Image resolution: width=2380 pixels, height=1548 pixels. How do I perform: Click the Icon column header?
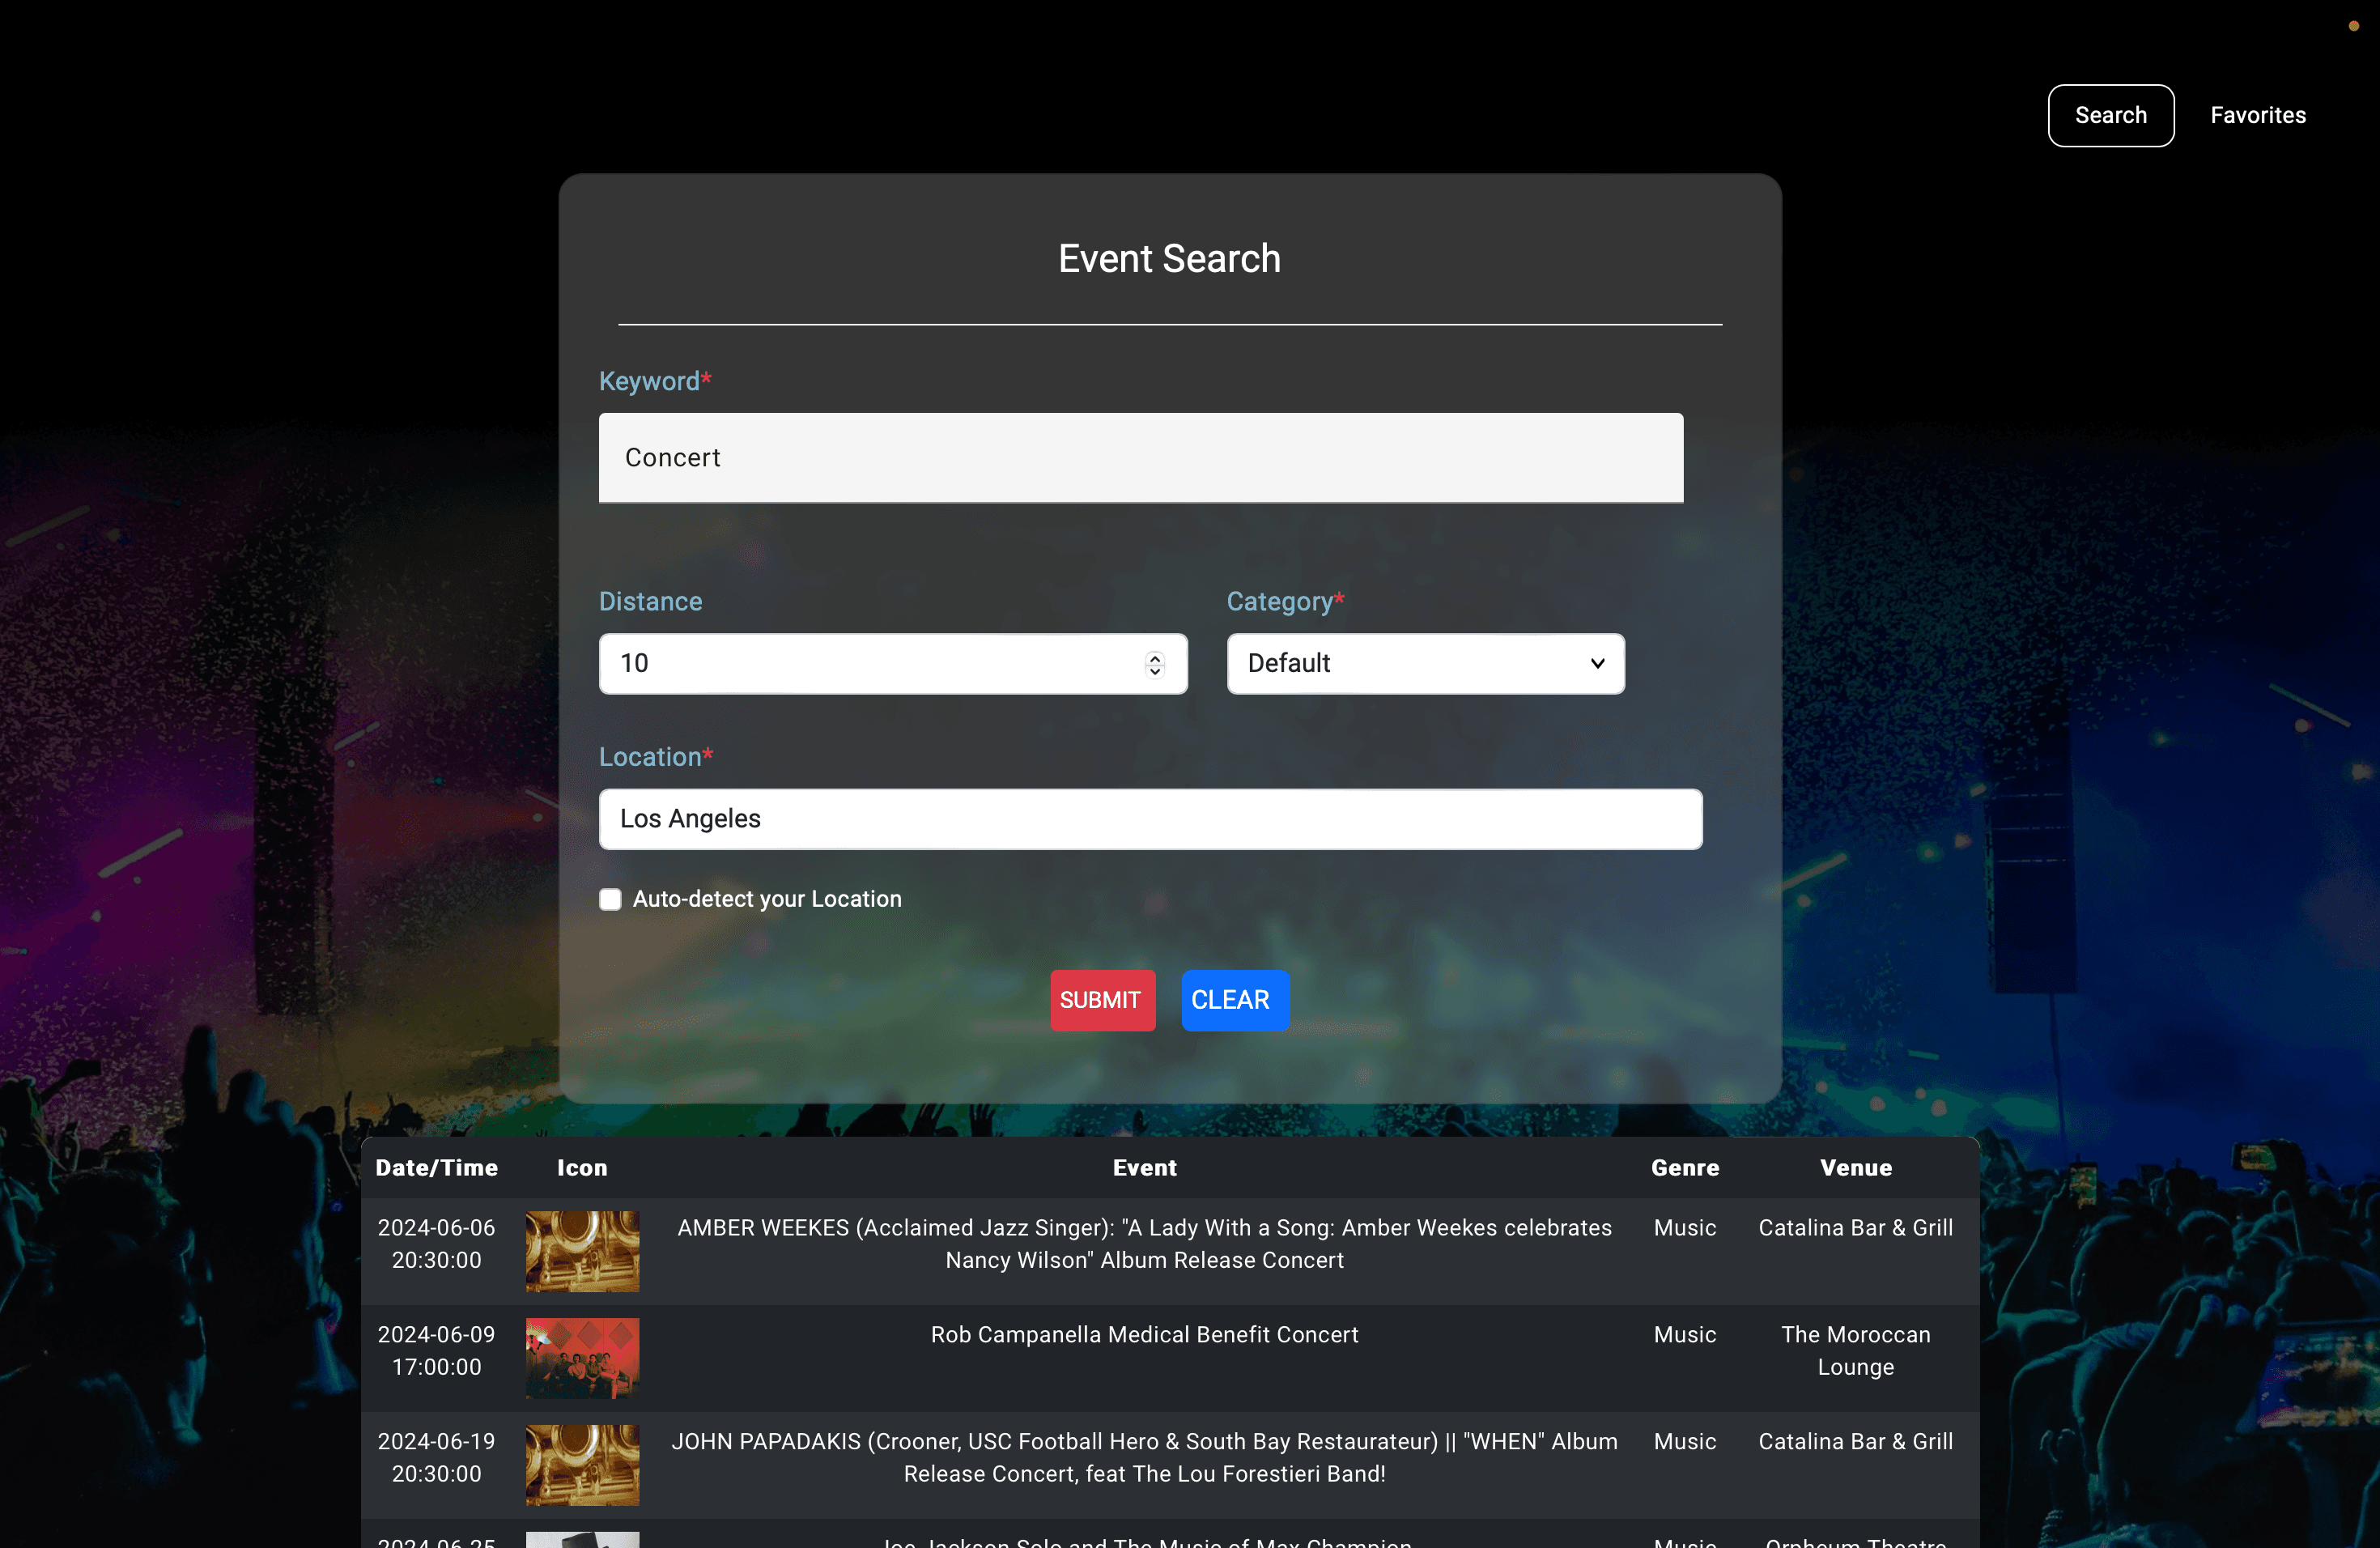tap(582, 1168)
